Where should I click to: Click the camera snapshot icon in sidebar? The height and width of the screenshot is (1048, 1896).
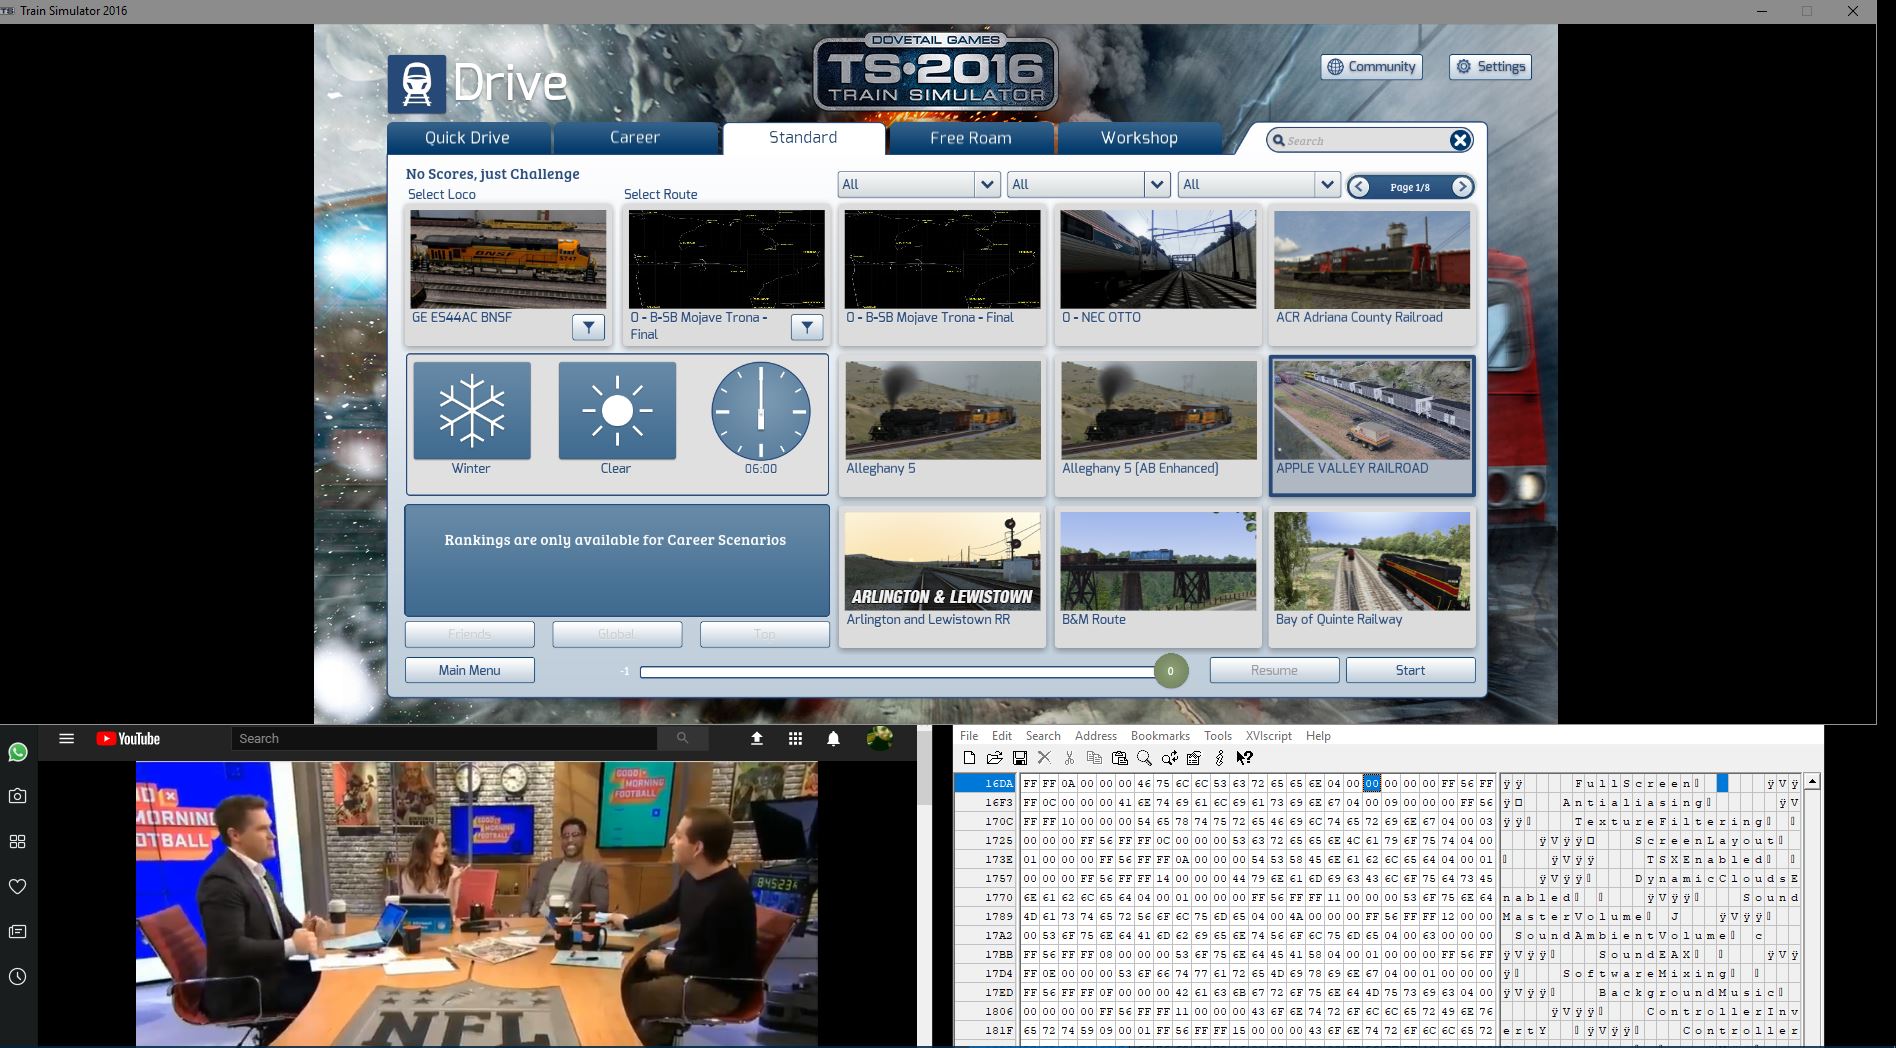click(x=18, y=796)
